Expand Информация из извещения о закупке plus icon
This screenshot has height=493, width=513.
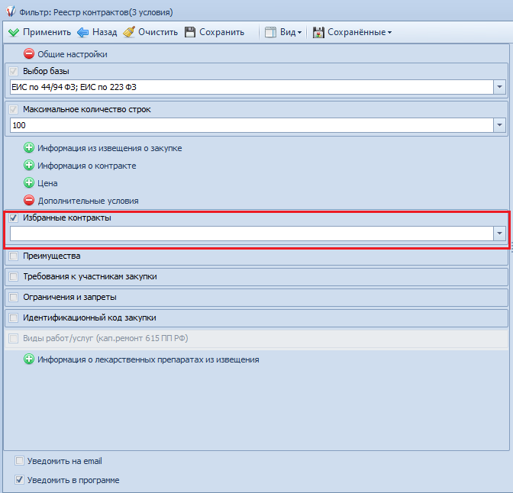point(29,148)
